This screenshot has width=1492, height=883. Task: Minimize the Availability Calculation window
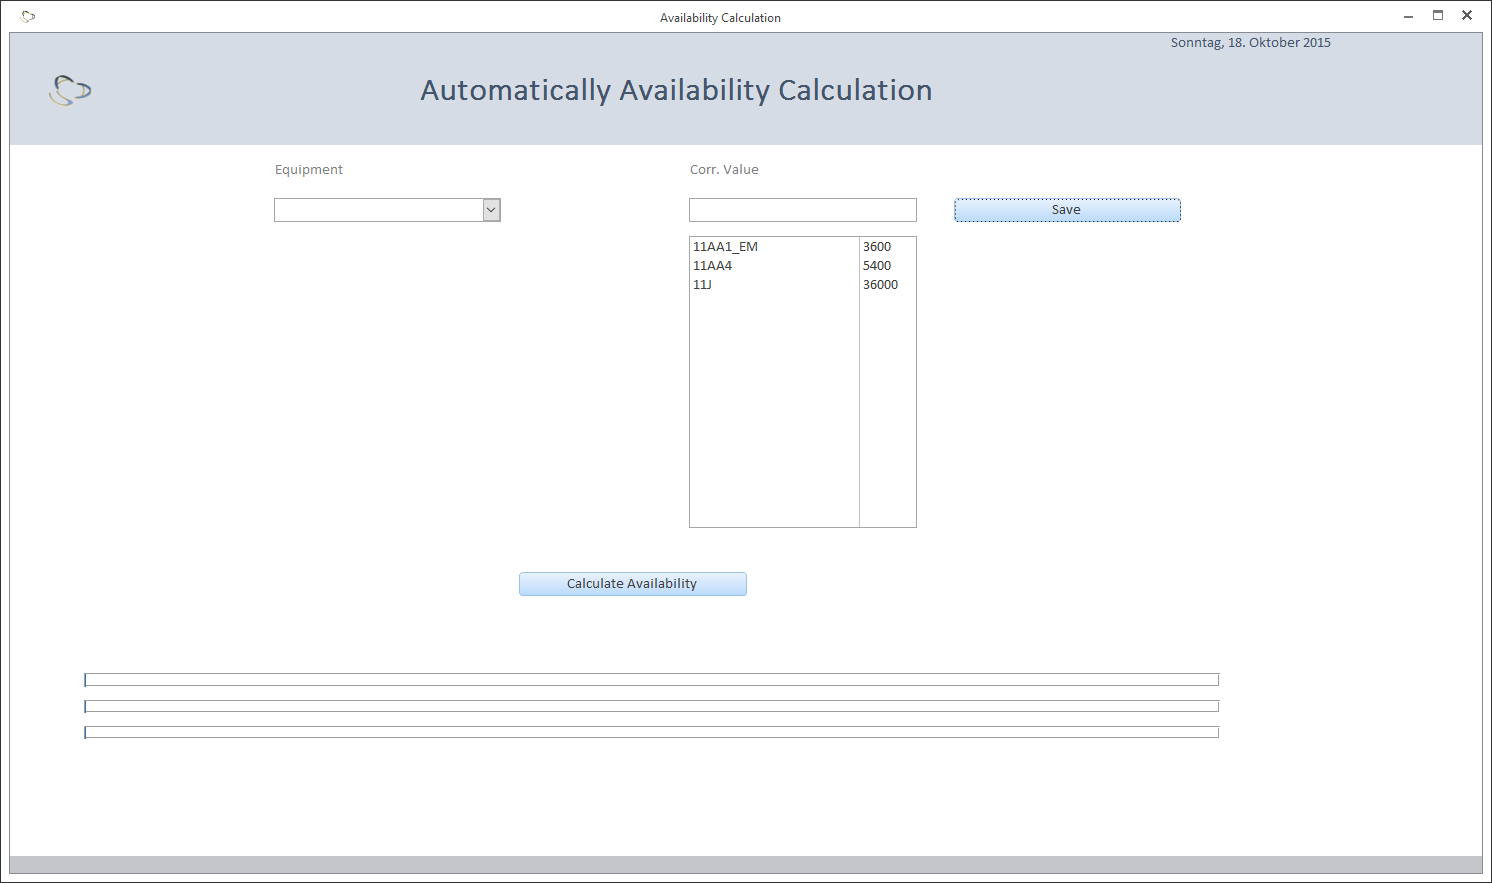pos(1408,16)
